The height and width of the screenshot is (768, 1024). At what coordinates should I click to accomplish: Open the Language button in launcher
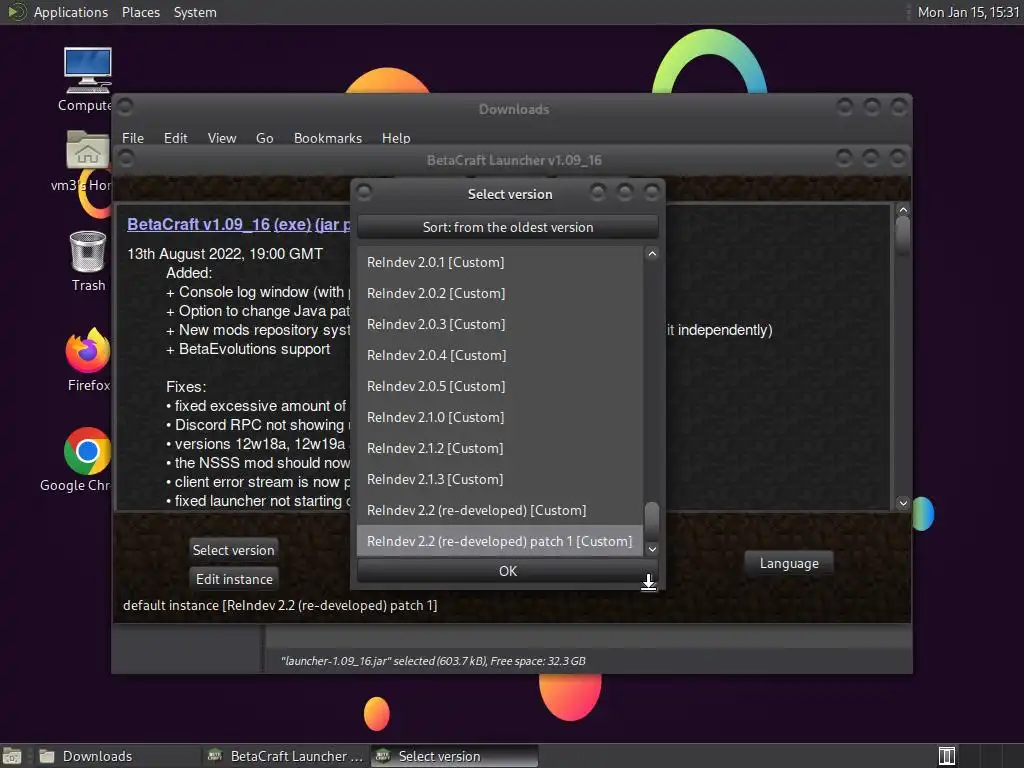789,563
